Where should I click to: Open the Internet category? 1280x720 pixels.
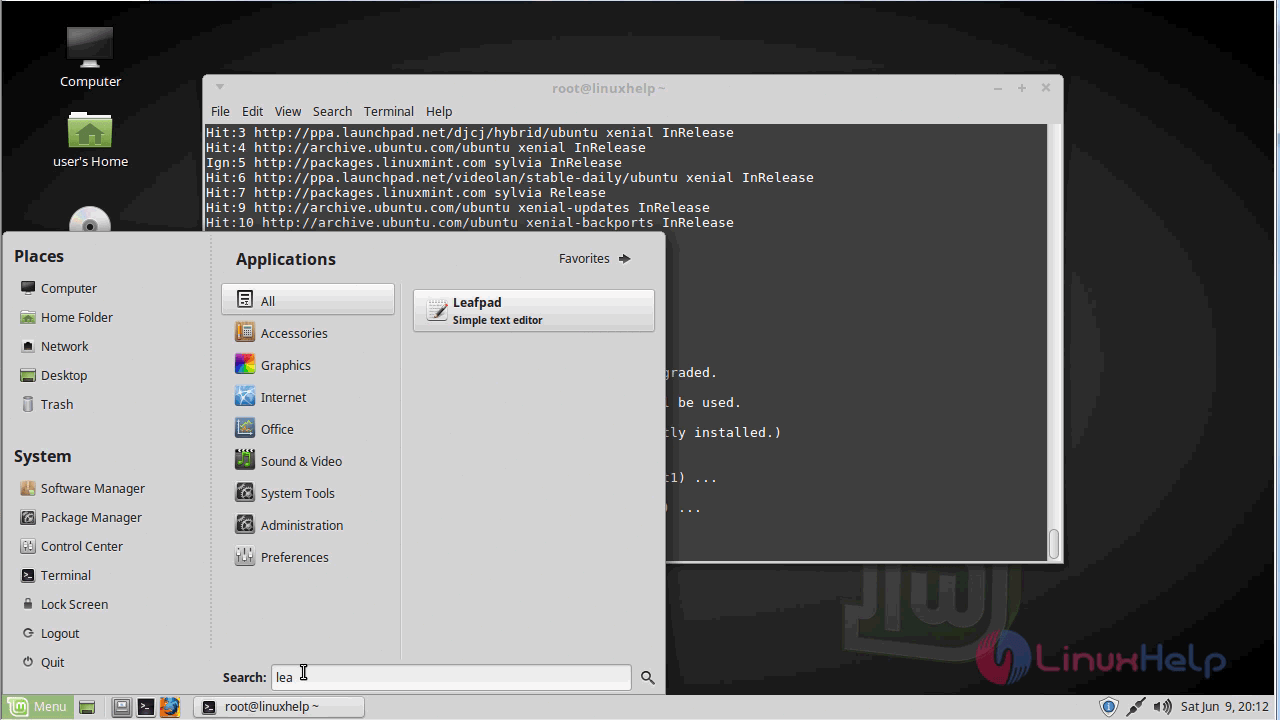pyautogui.click(x=308, y=397)
